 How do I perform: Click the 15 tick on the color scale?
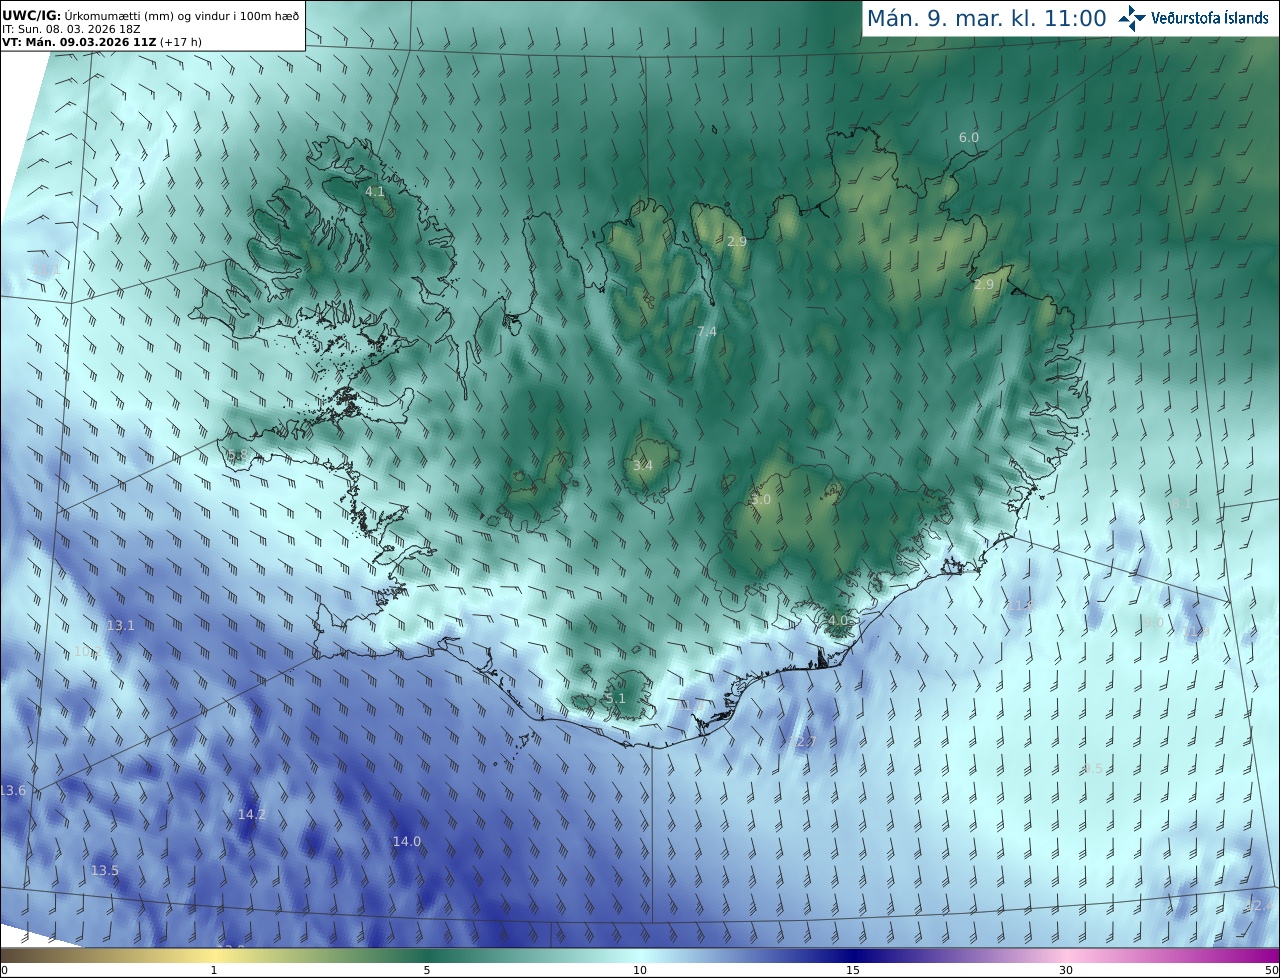853,970
